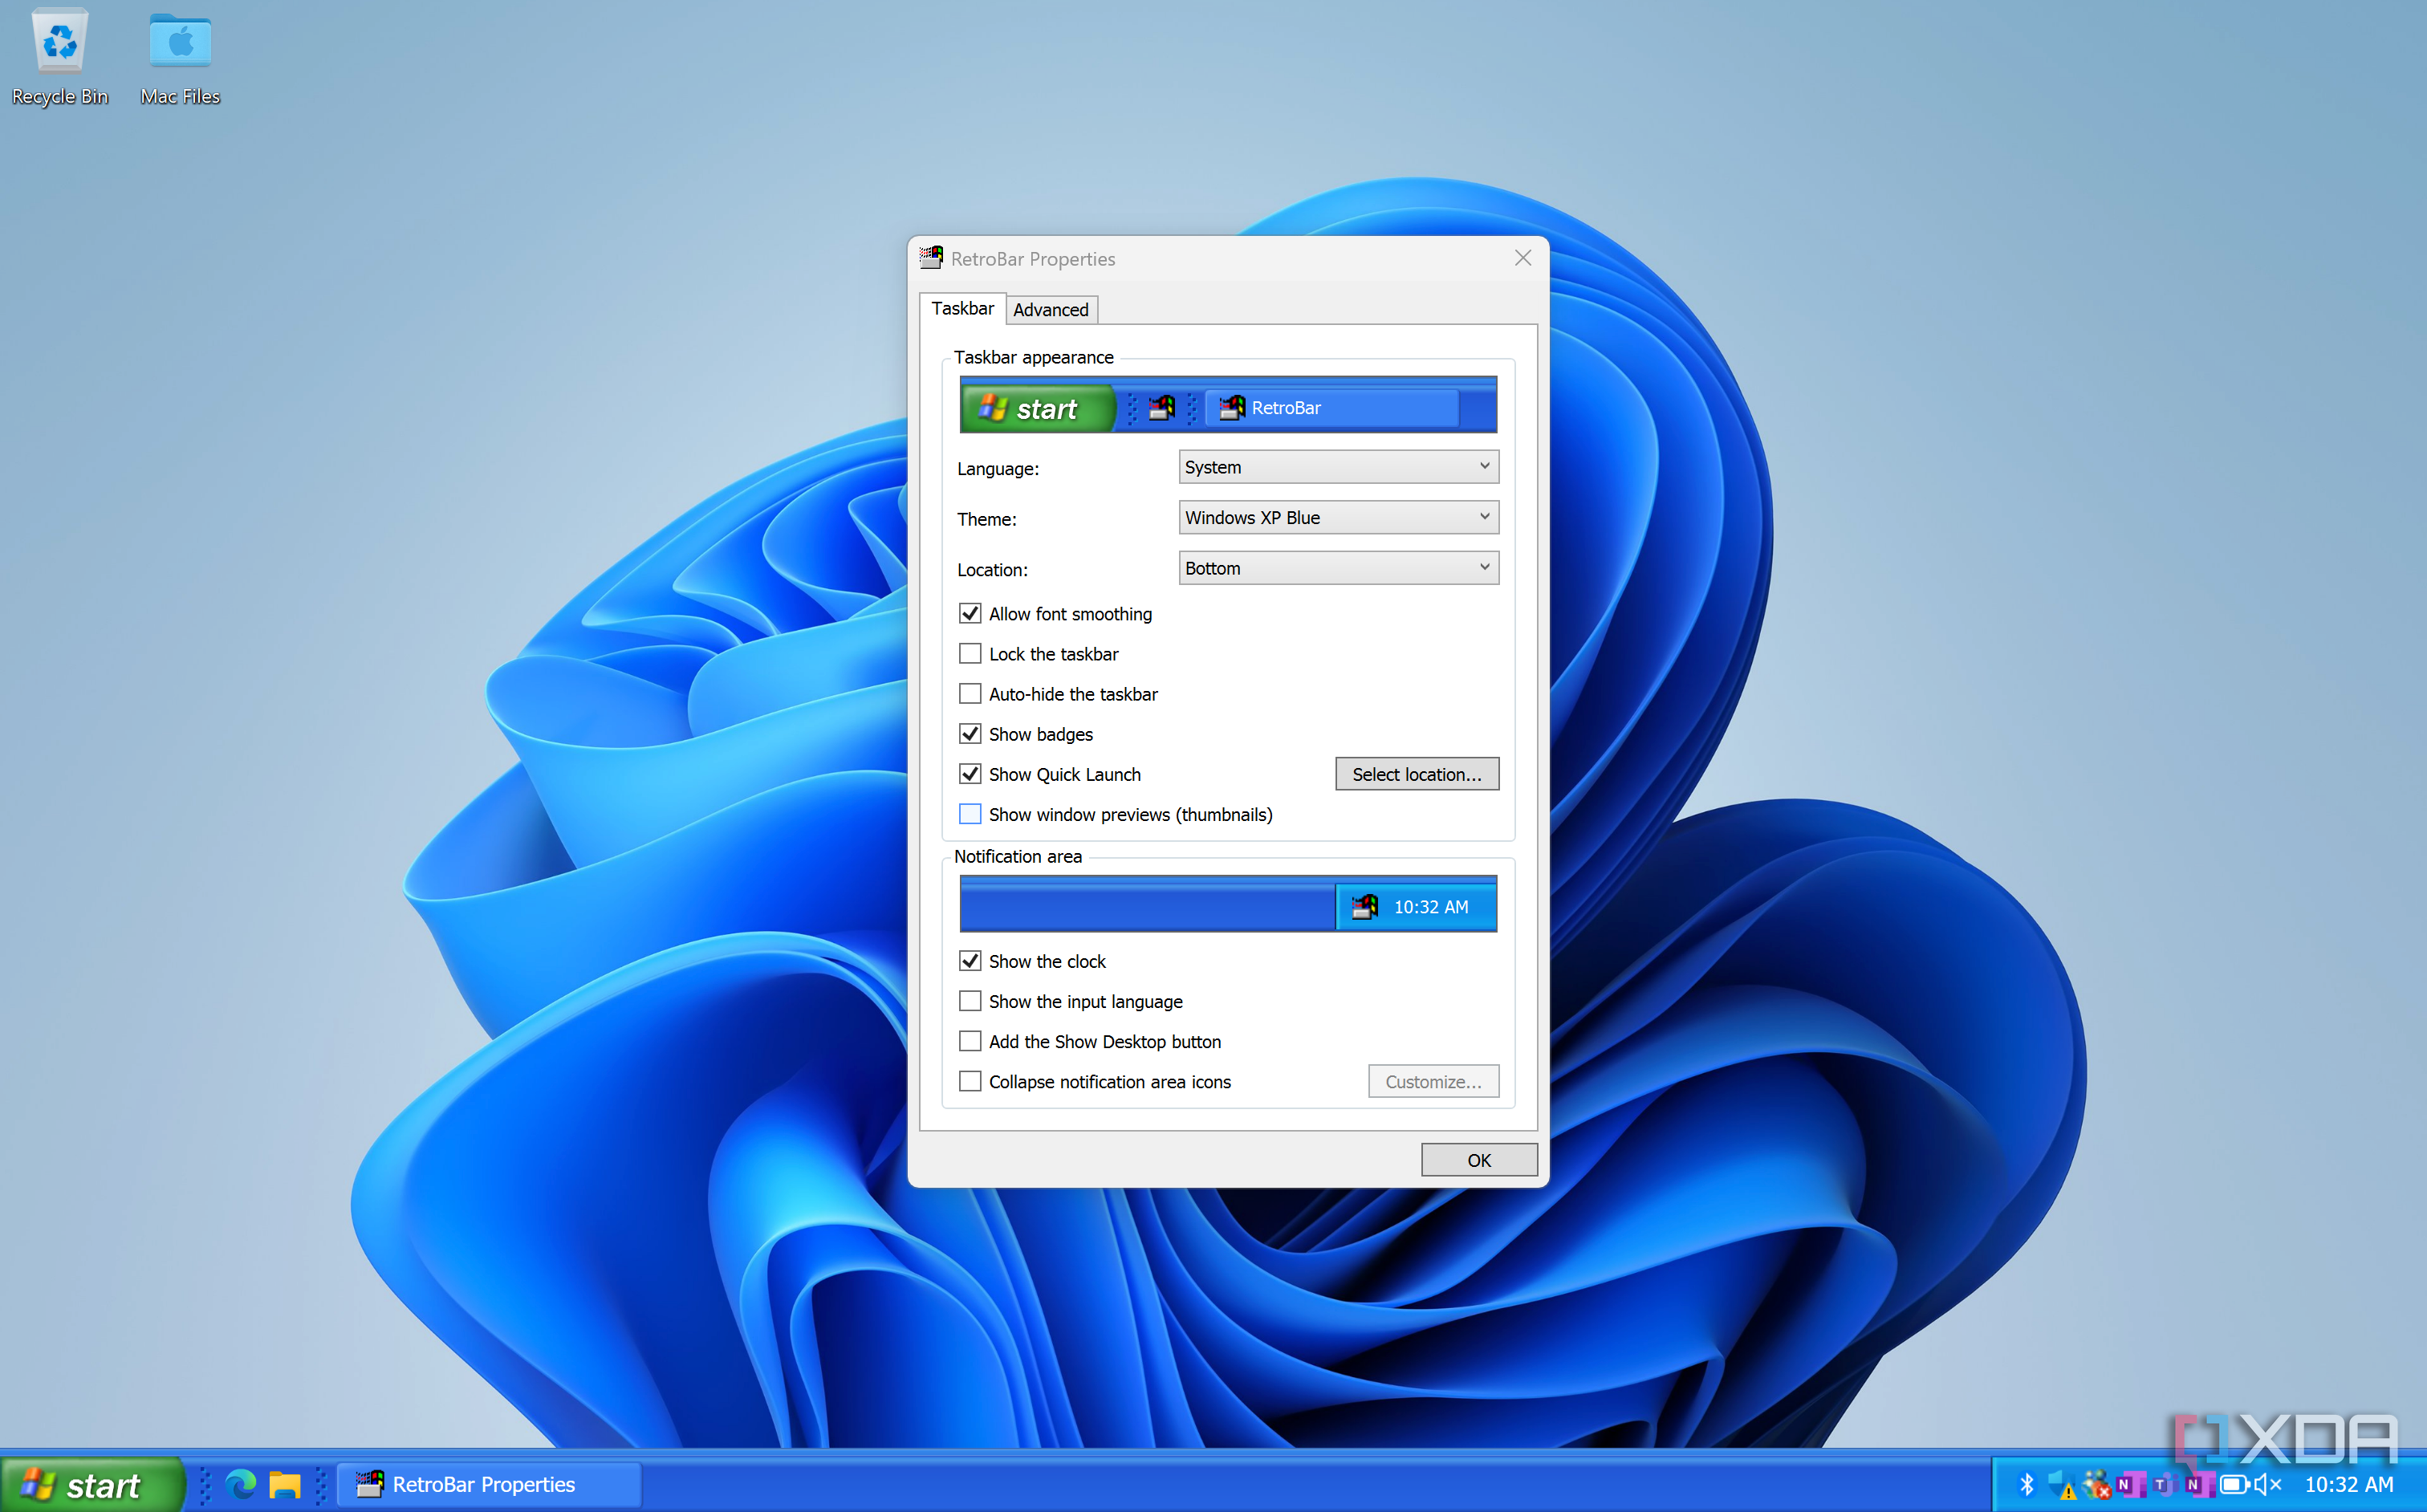Click the Microsoft Teams tray icon
The height and width of the screenshot is (1512, 2427).
[x=2165, y=1484]
